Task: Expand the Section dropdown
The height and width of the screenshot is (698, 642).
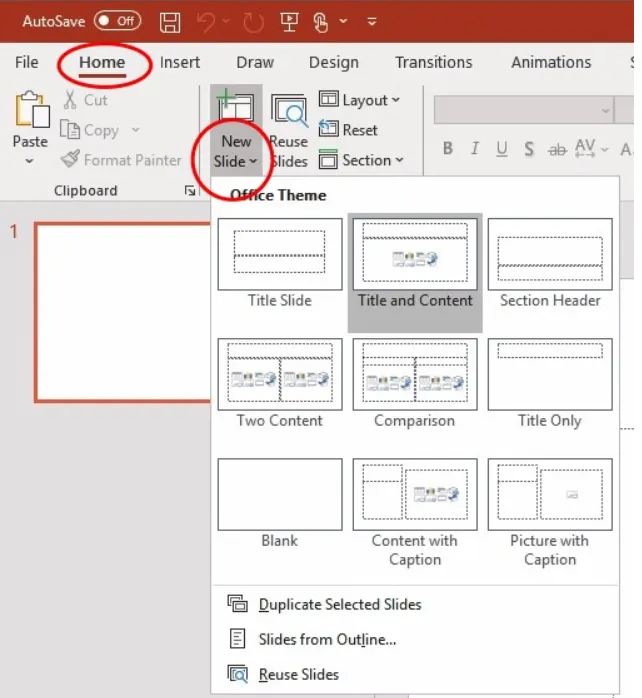Action: [x=361, y=160]
